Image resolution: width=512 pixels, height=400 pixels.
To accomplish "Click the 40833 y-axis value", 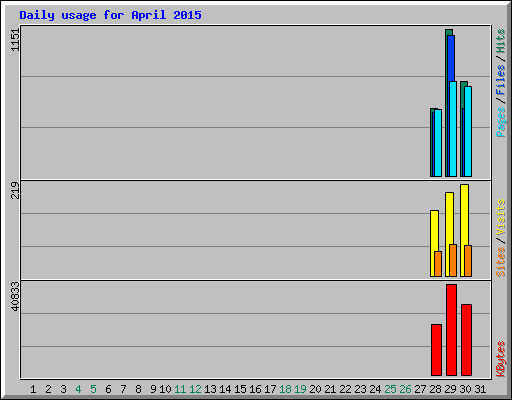I will (15, 296).
